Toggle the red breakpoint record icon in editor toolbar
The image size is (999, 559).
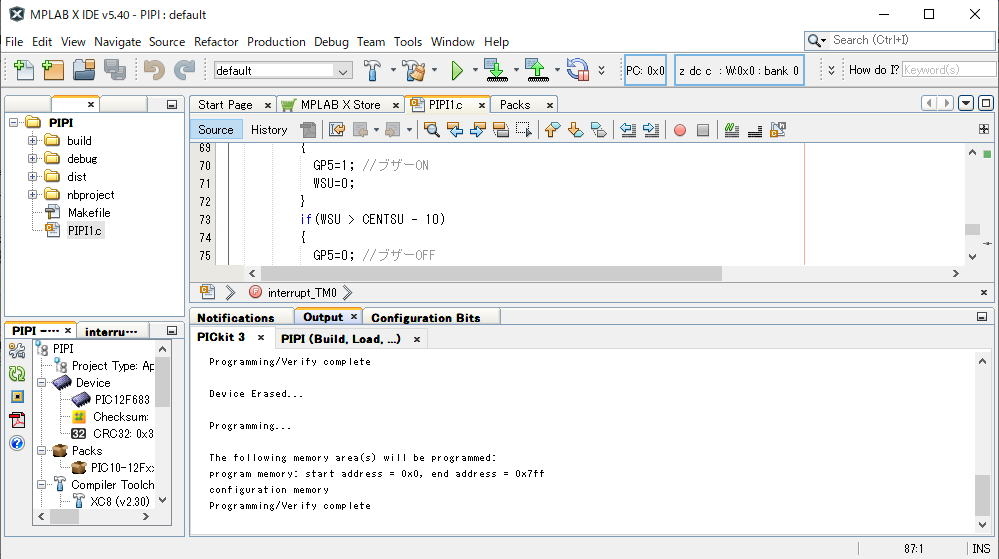pos(680,130)
